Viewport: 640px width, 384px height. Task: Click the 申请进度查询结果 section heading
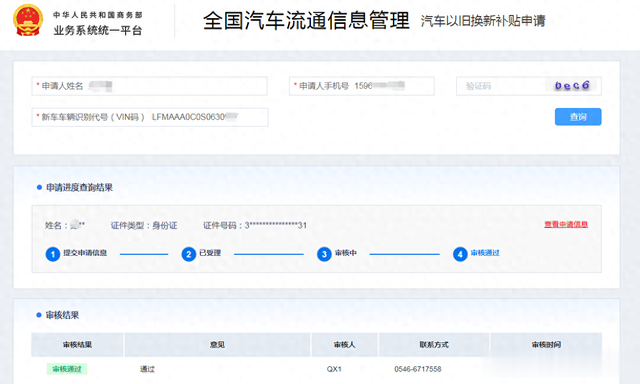point(79,187)
